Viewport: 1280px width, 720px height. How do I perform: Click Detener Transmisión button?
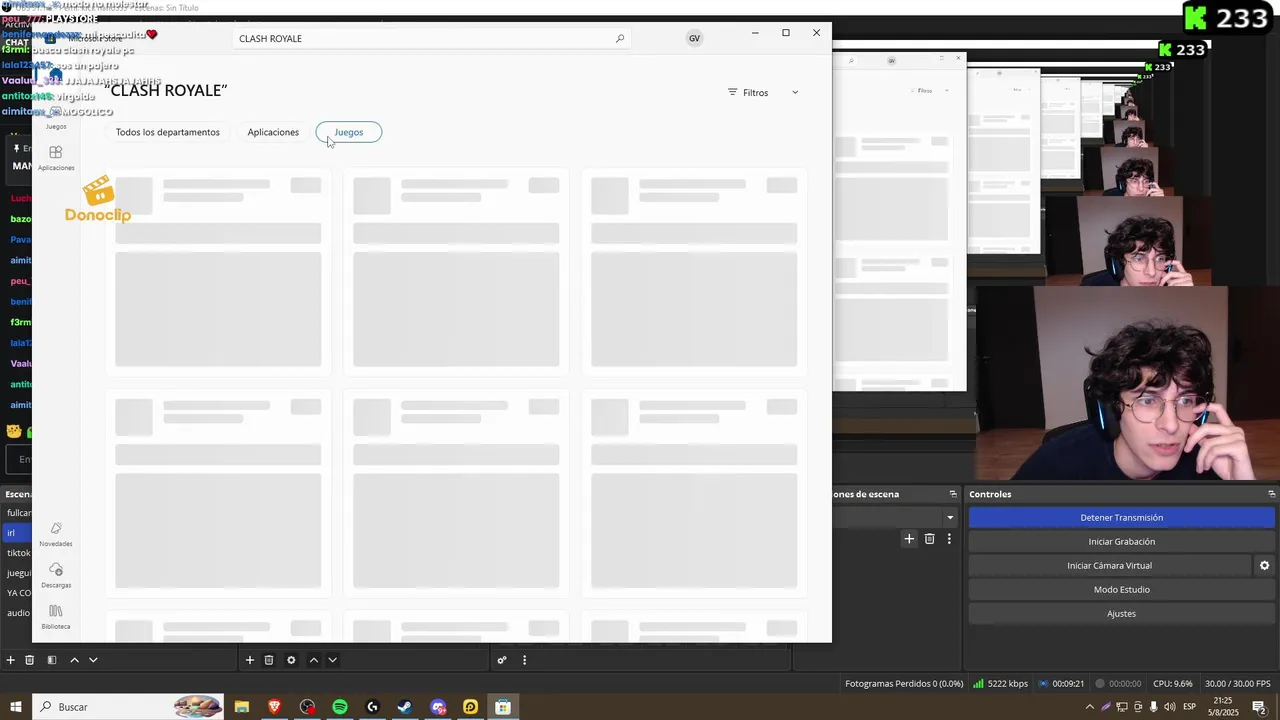pyautogui.click(x=1121, y=518)
